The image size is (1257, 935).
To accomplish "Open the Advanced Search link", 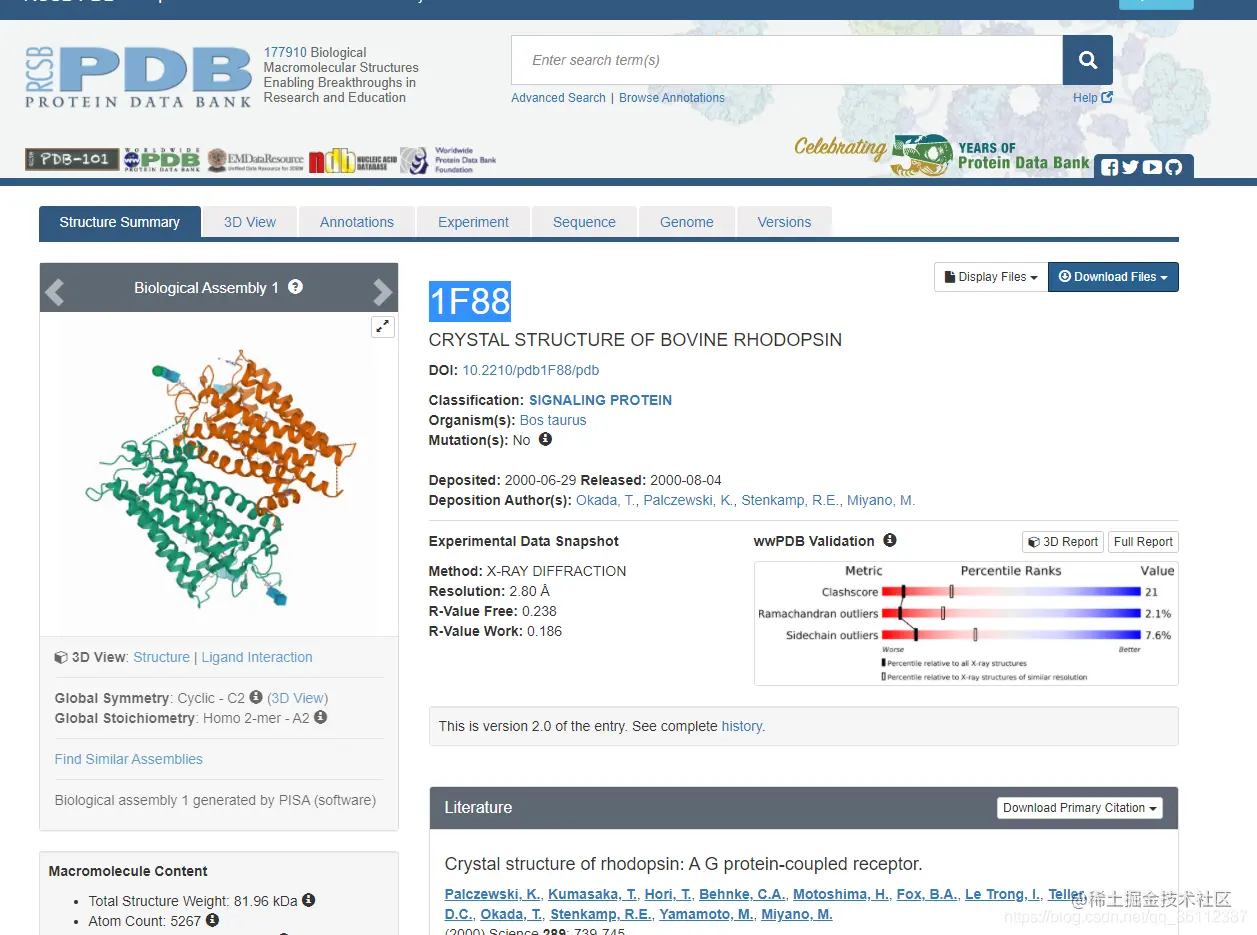I will tap(558, 98).
